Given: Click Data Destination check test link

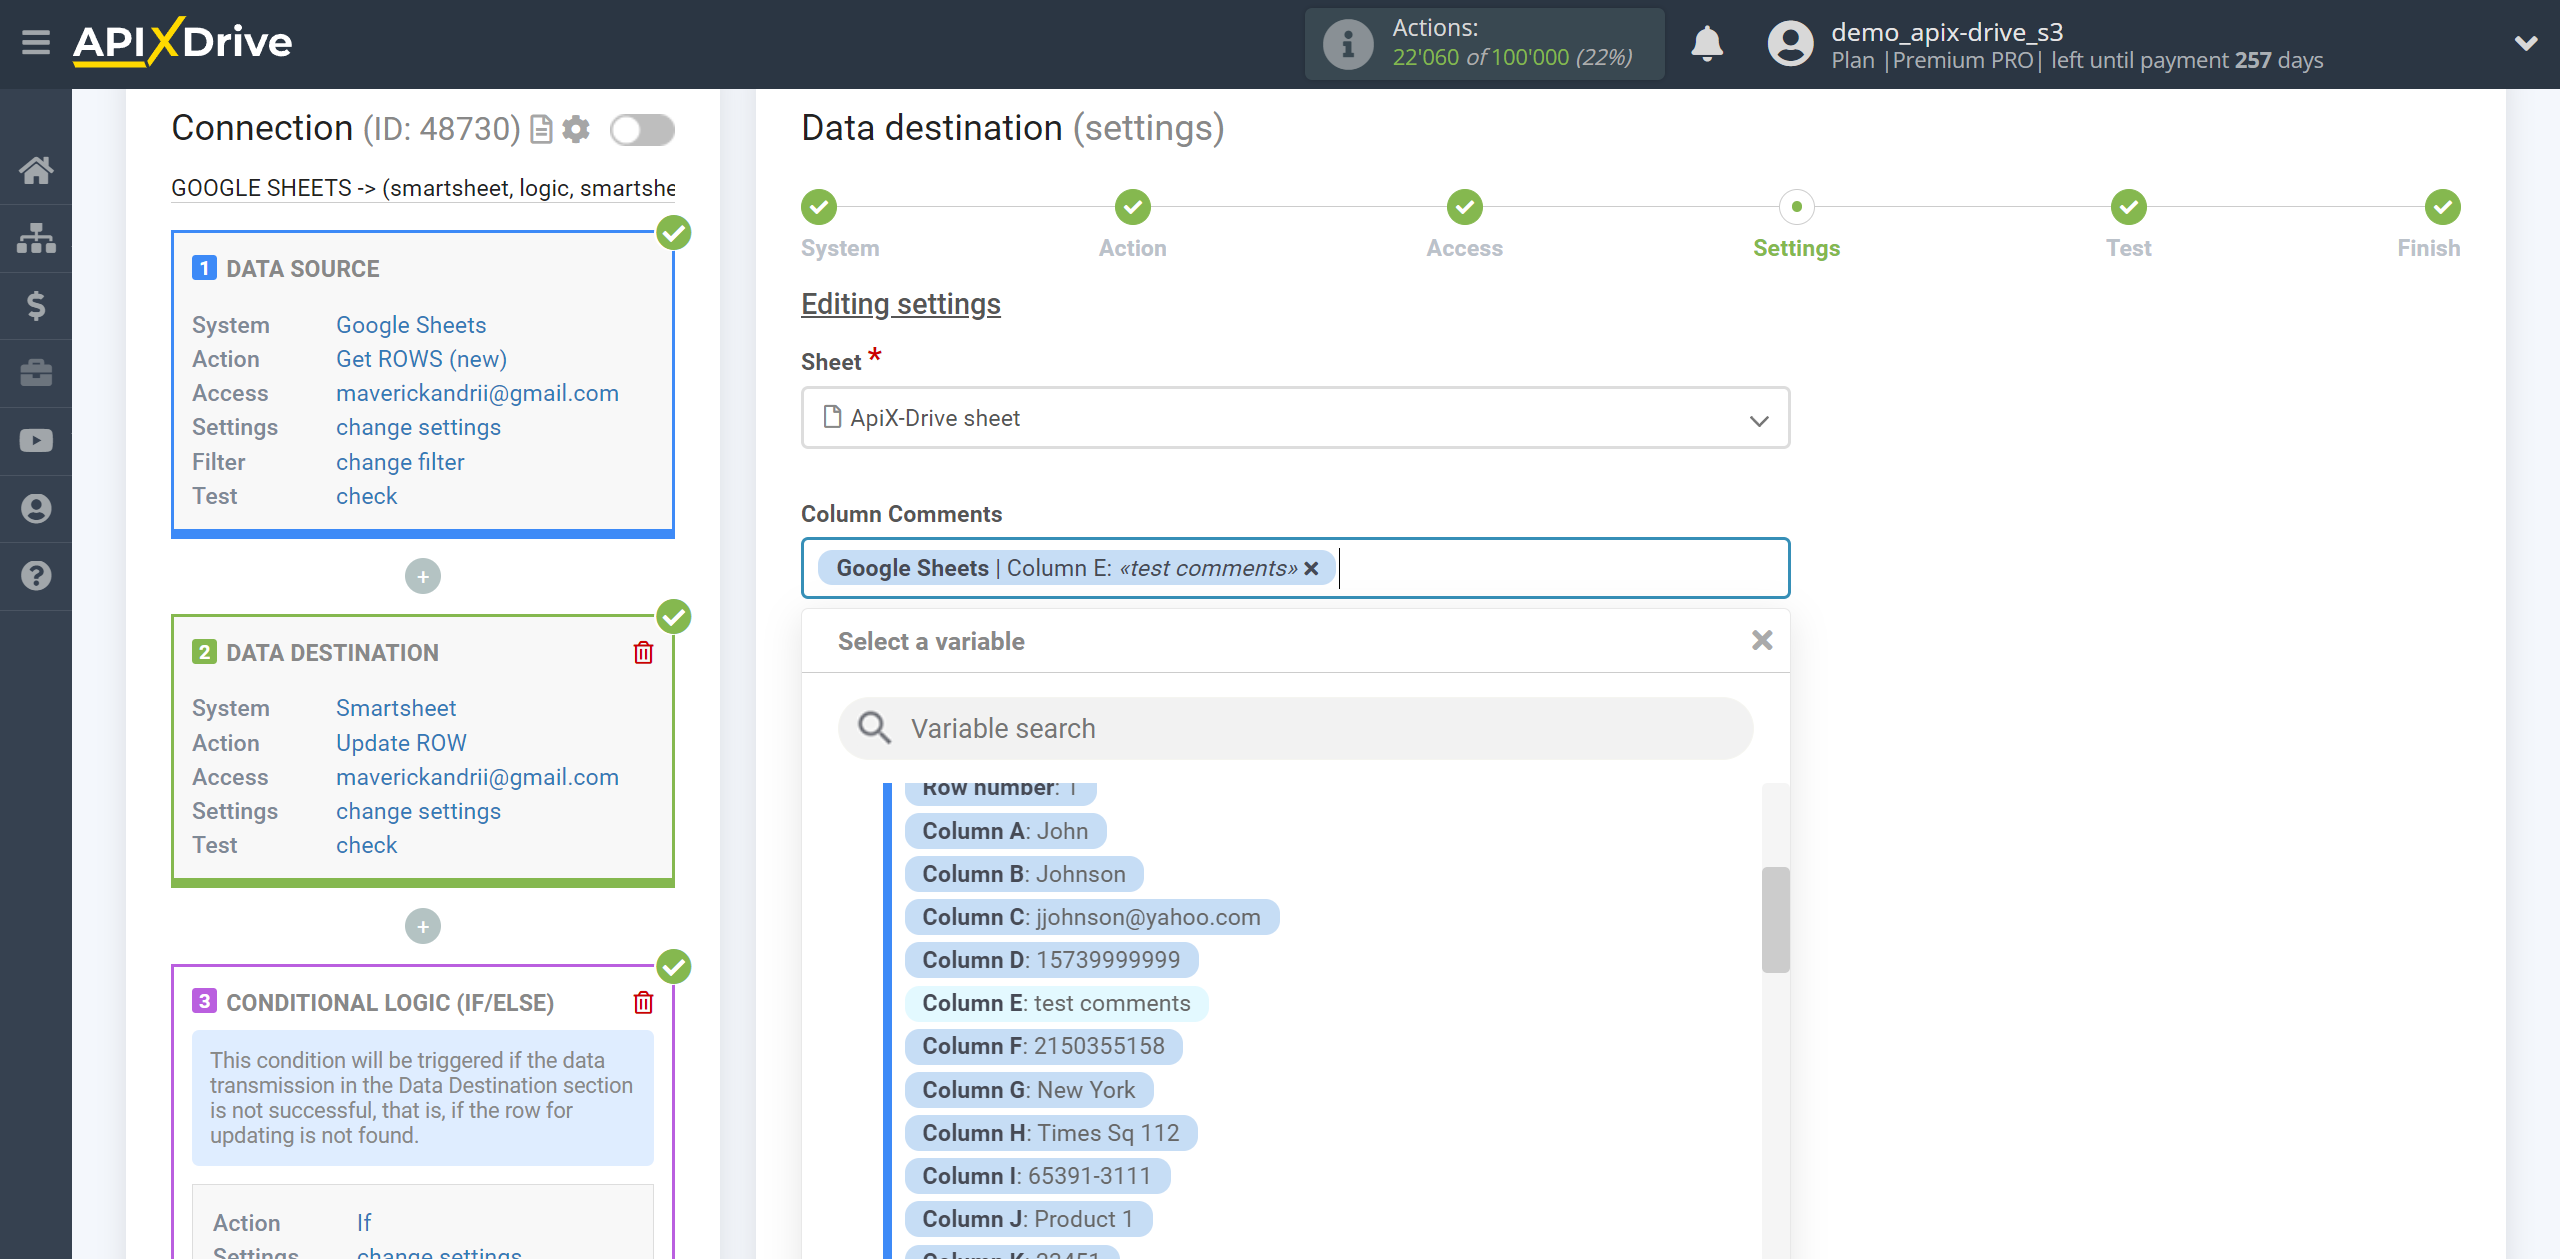Looking at the screenshot, I should point(366,845).
